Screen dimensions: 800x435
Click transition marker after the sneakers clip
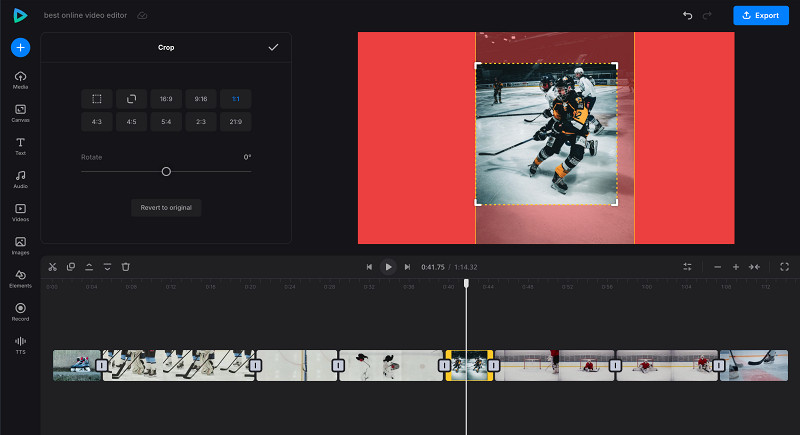tap(102, 366)
